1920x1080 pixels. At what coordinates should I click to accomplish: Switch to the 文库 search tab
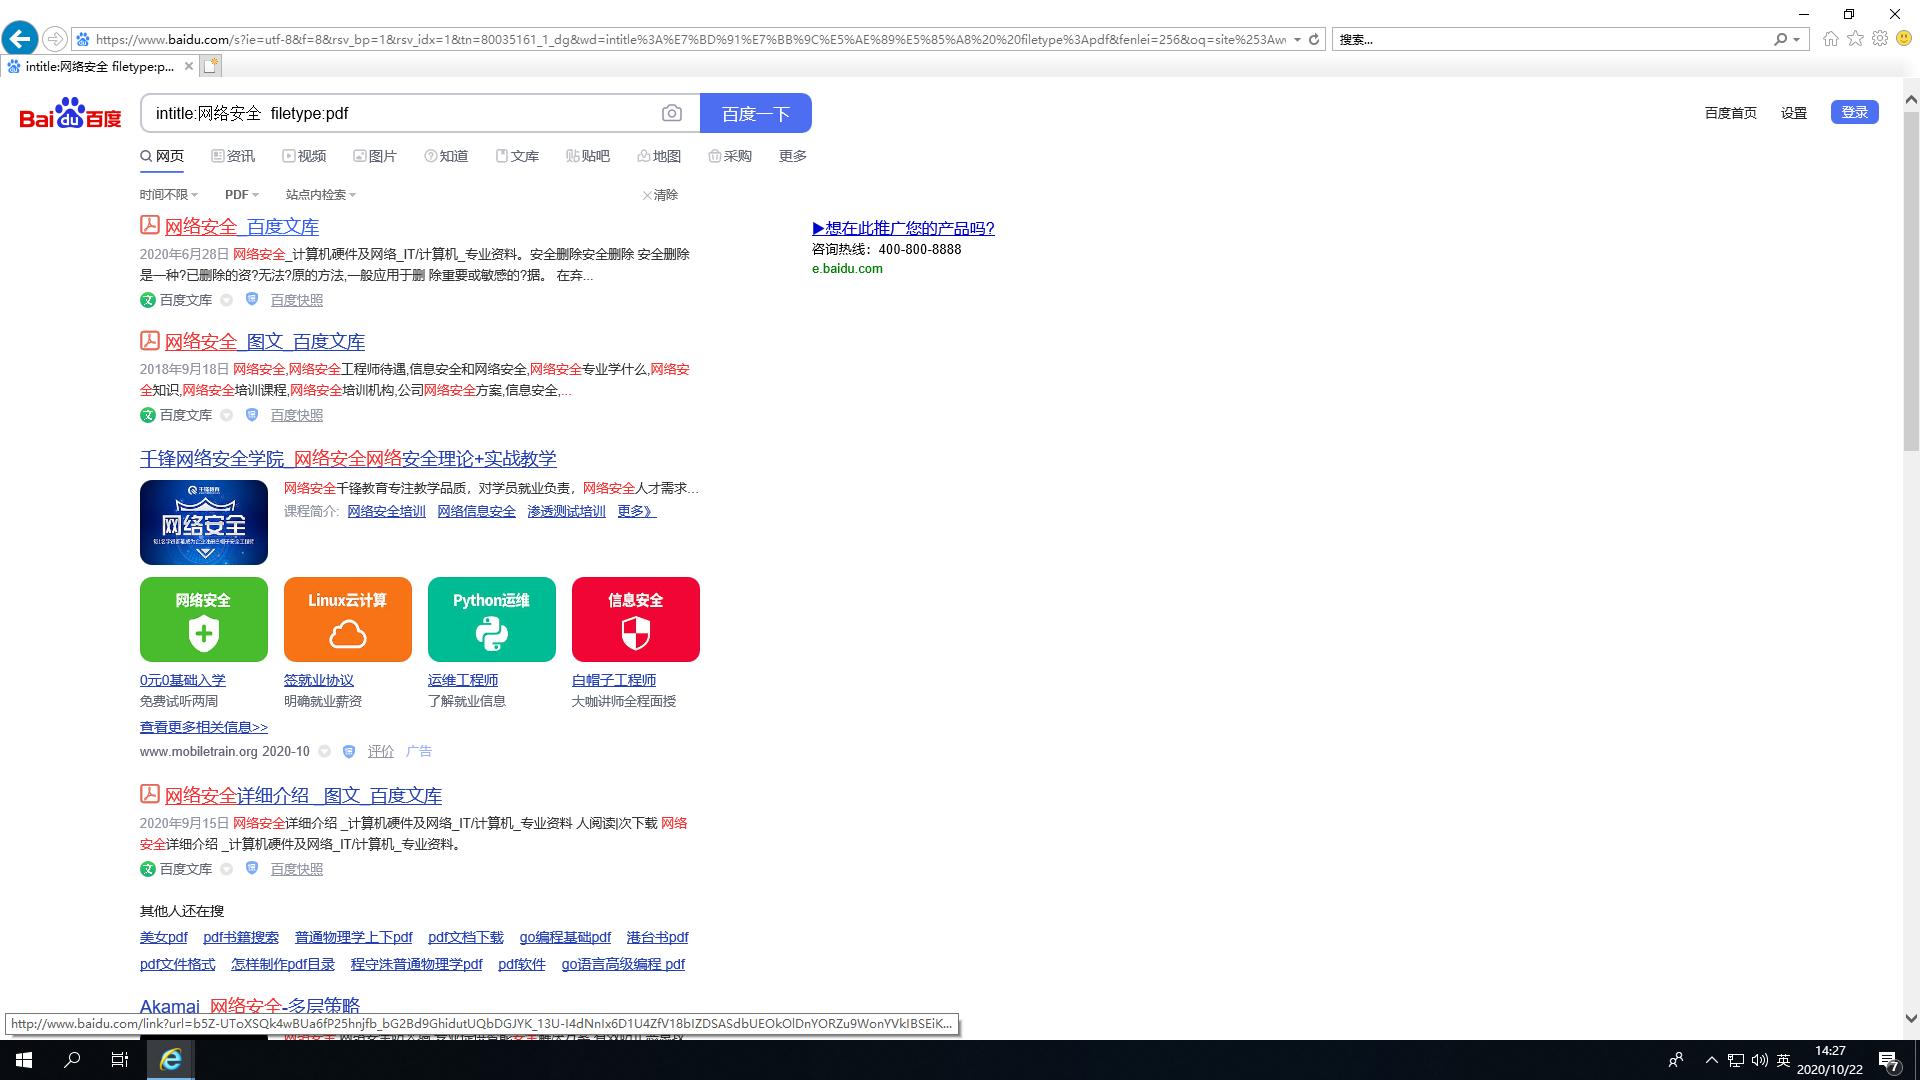(517, 156)
